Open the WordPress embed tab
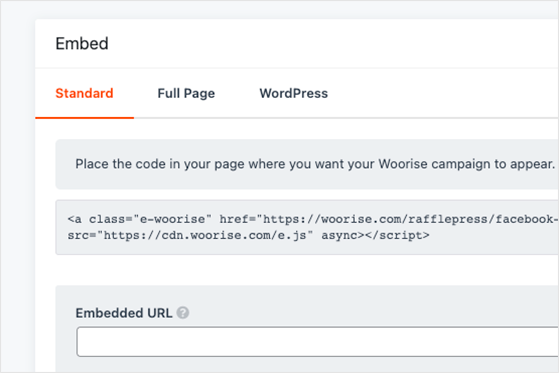559x373 pixels. coord(293,93)
